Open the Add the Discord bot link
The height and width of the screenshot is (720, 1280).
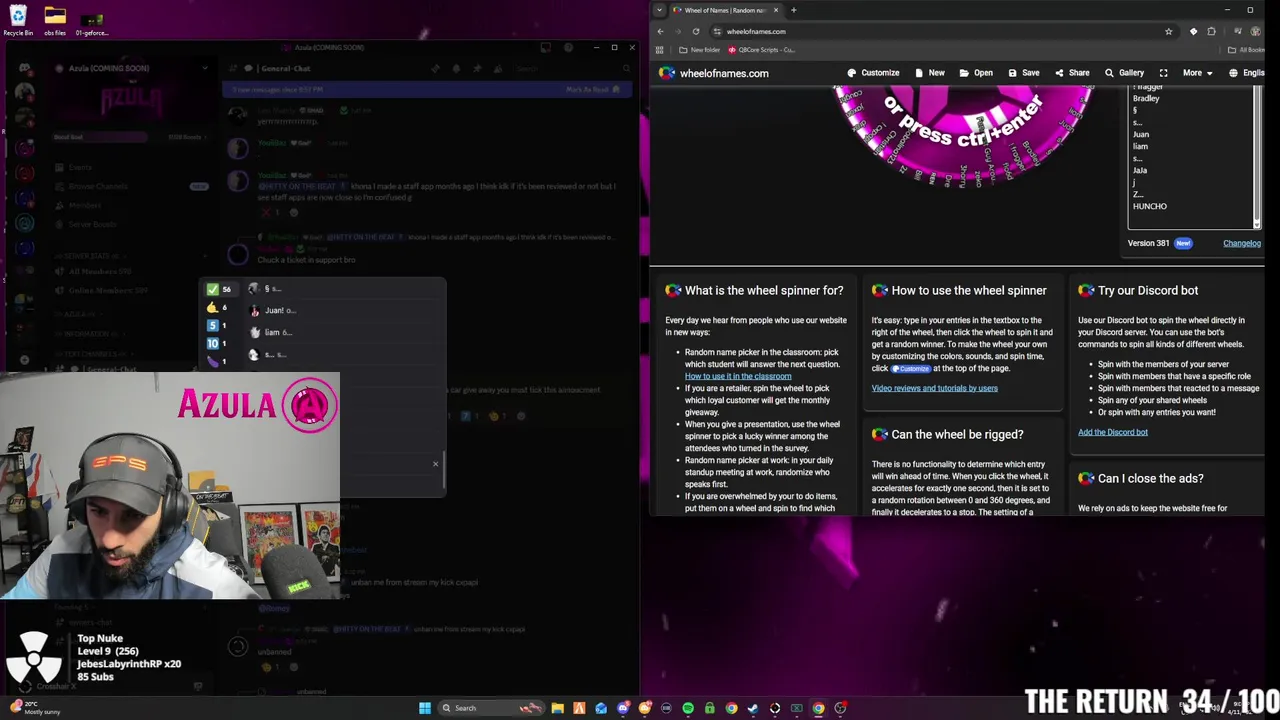pyautogui.click(x=1113, y=432)
